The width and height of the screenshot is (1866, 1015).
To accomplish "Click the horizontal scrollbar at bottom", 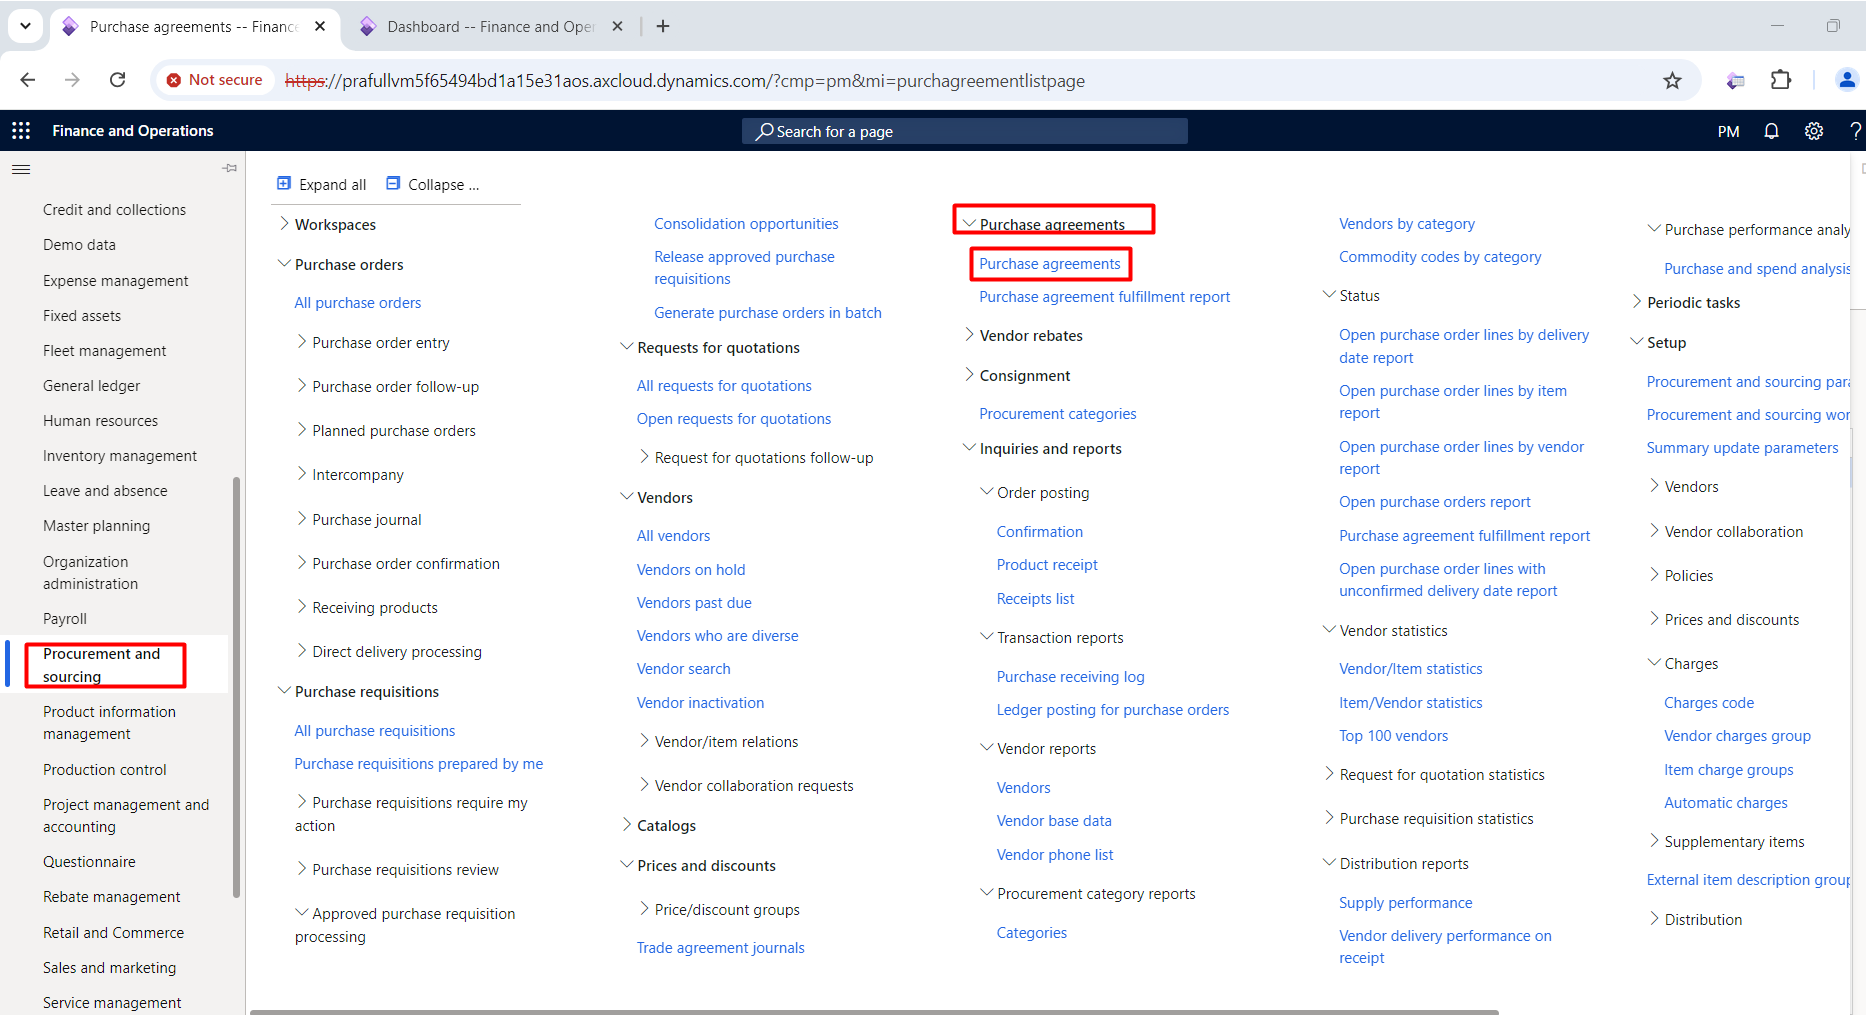I will point(873,1011).
